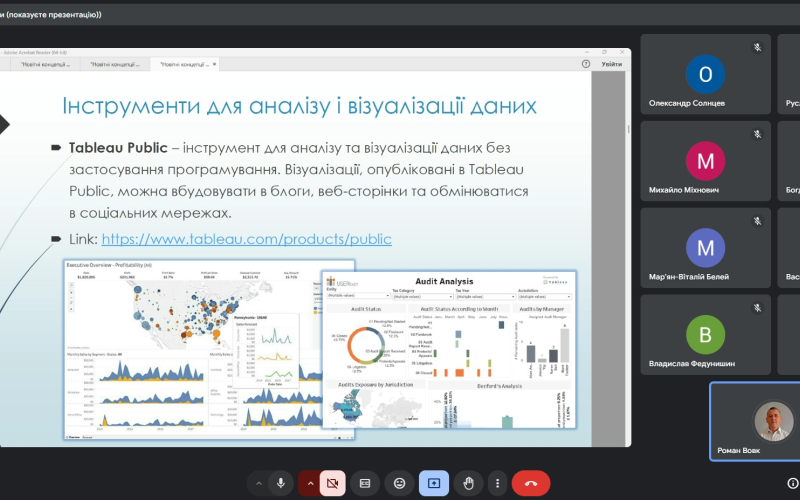Expand audio settings chevron beside microphone
Viewport: 800px width, 500px height.
click(259, 483)
